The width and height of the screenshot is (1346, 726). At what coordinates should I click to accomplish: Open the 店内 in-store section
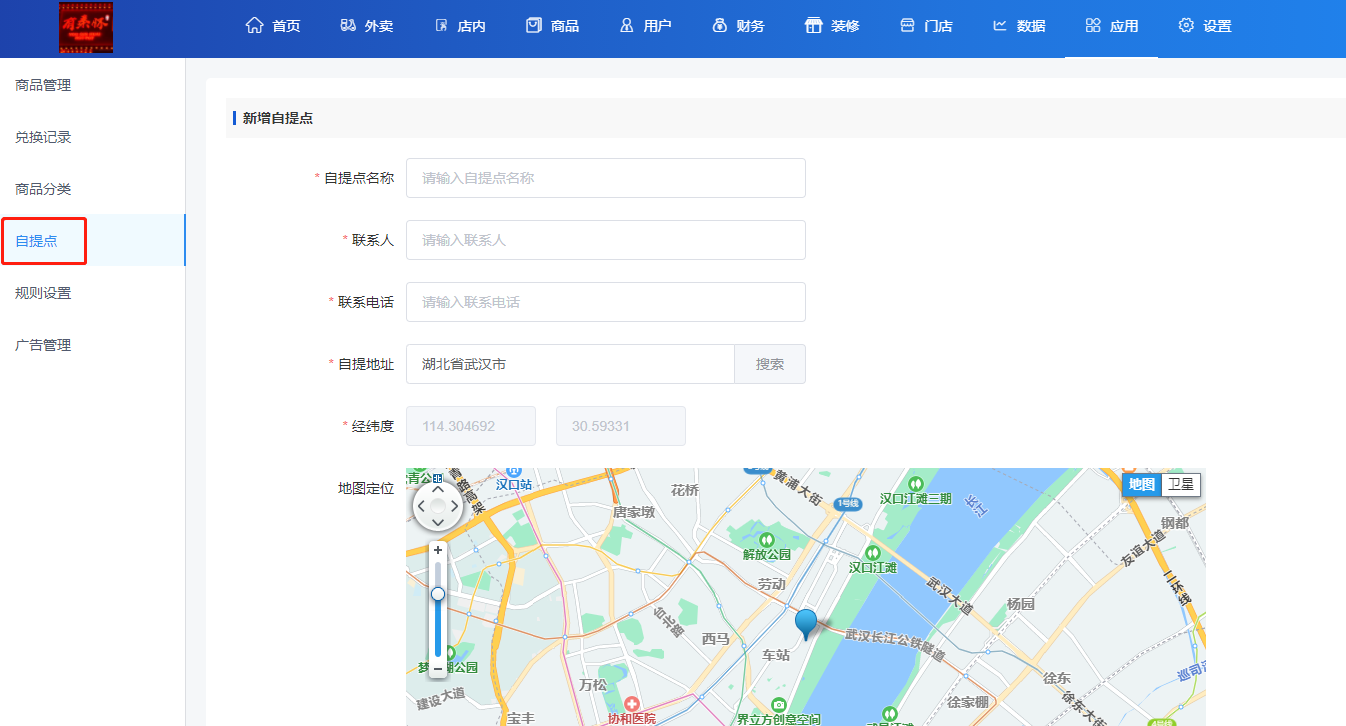coord(460,26)
